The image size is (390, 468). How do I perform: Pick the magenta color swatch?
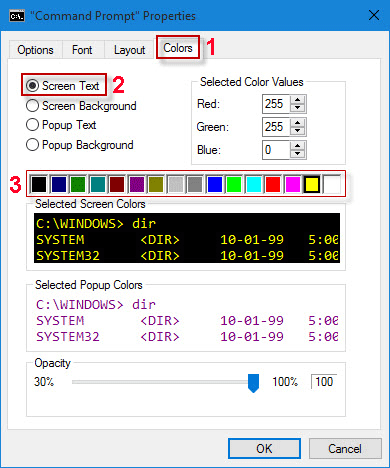[293, 184]
